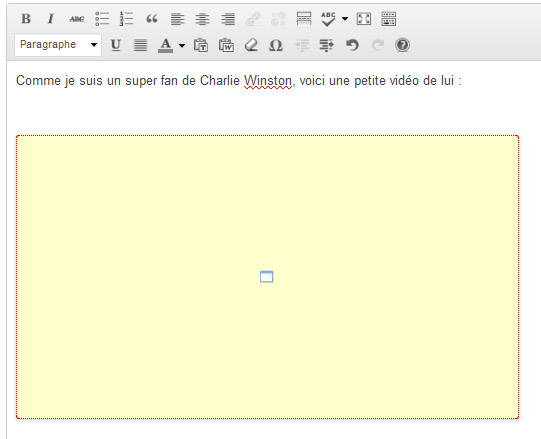Viewport: 541px width, 439px height.
Task: Click the outdent icon
Action: 302,45
